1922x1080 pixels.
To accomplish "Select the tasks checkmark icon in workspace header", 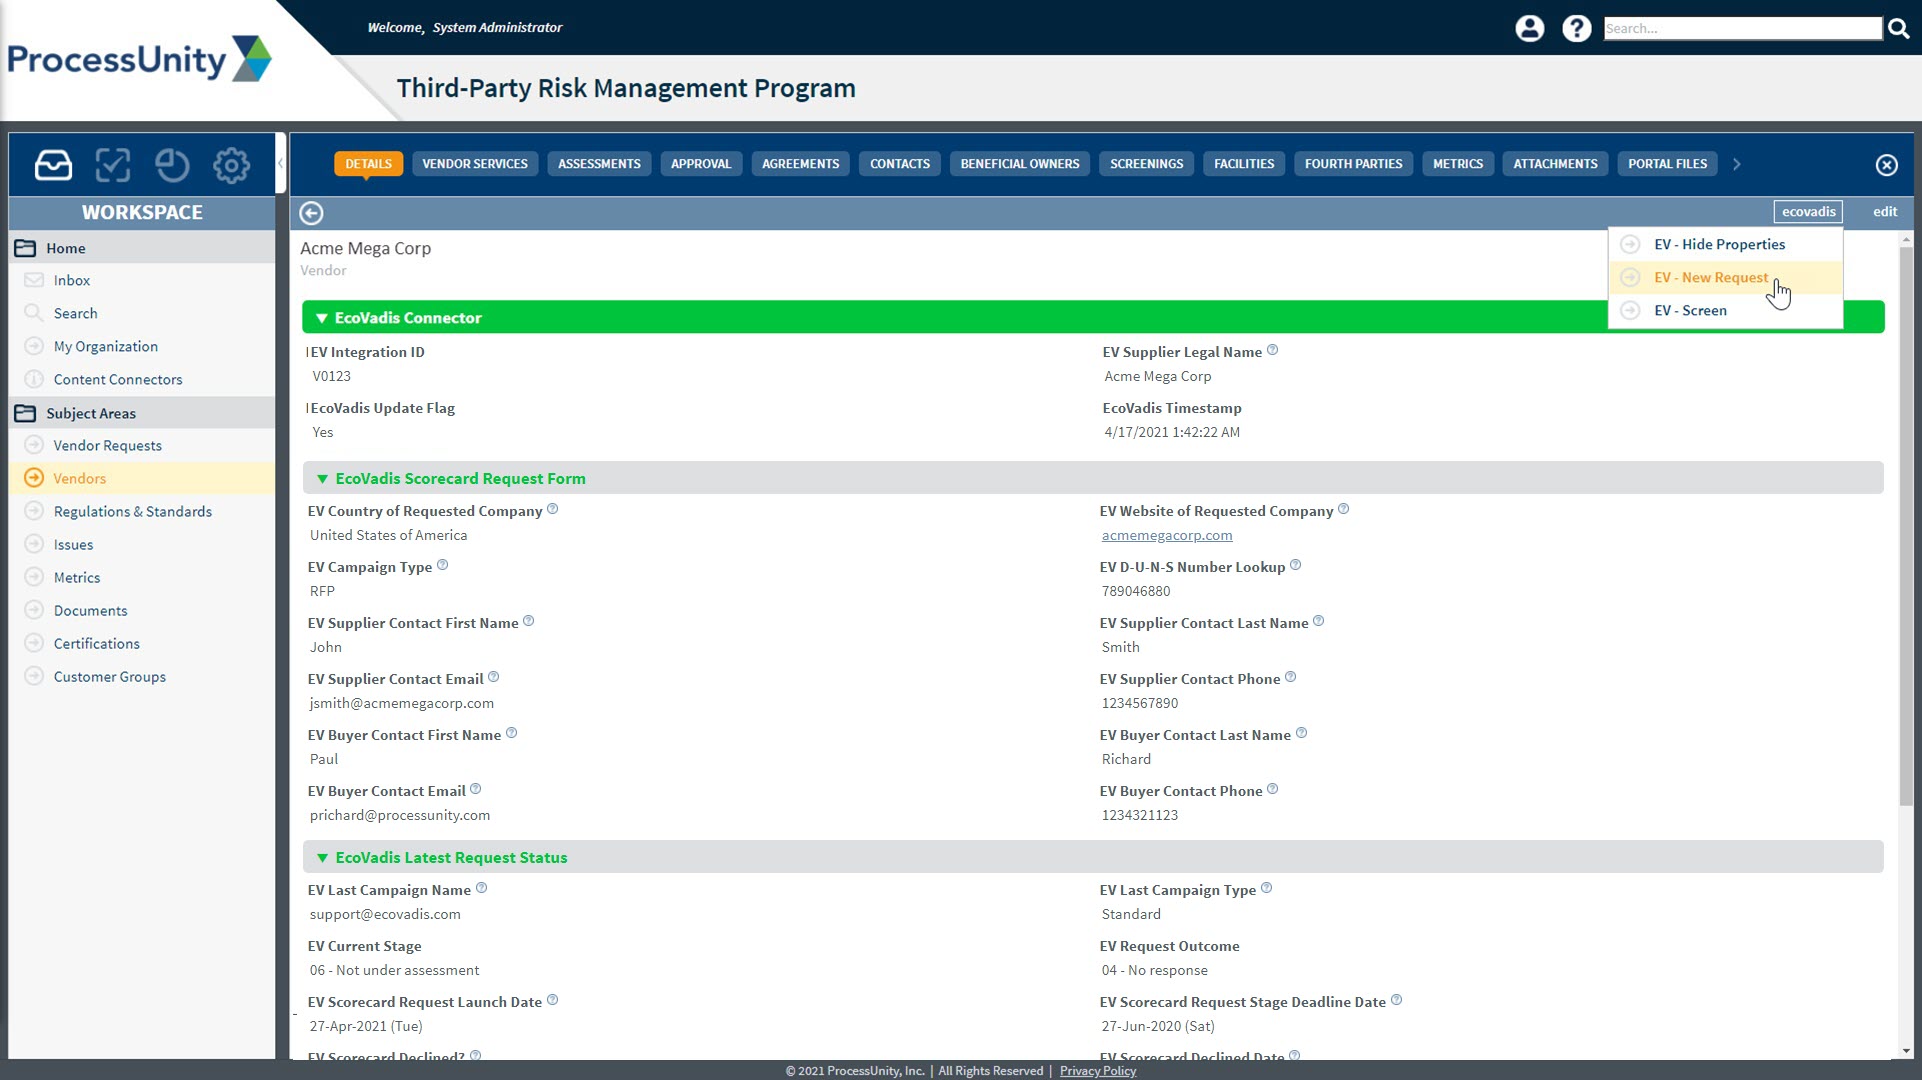I will click(x=112, y=164).
